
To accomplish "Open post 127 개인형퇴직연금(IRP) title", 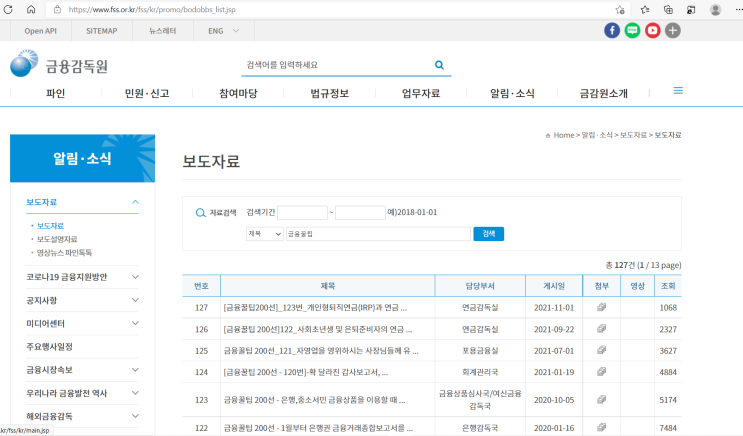I will (315, 308).
